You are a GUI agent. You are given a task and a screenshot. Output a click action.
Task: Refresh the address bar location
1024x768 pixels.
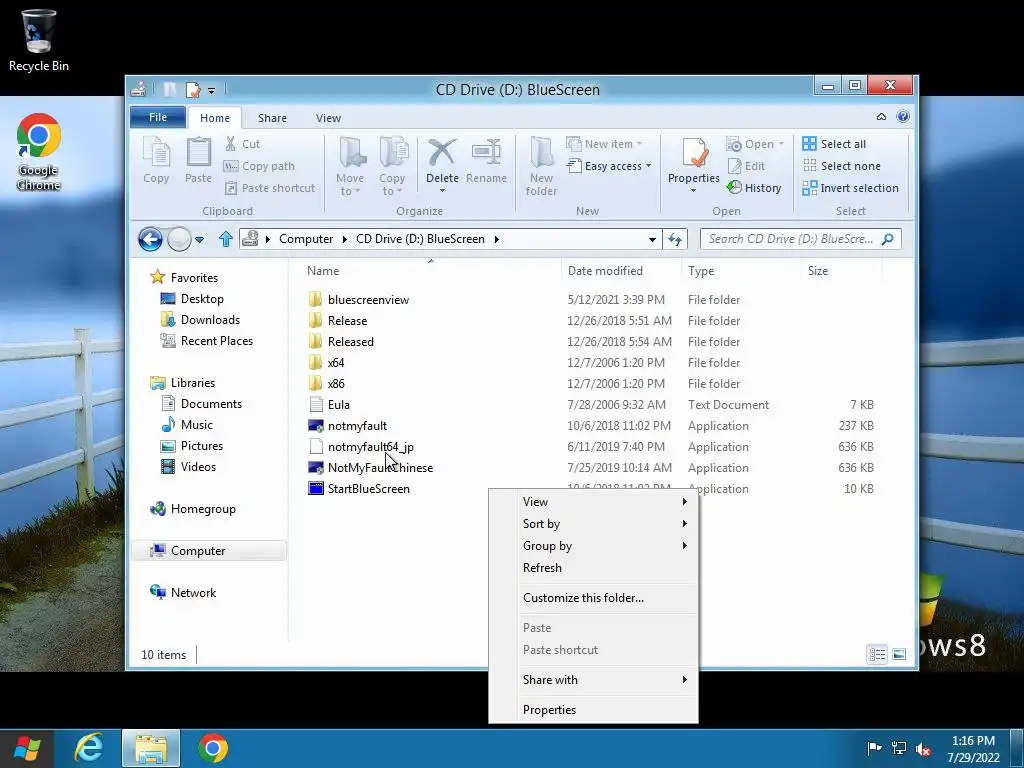point(675,240)
